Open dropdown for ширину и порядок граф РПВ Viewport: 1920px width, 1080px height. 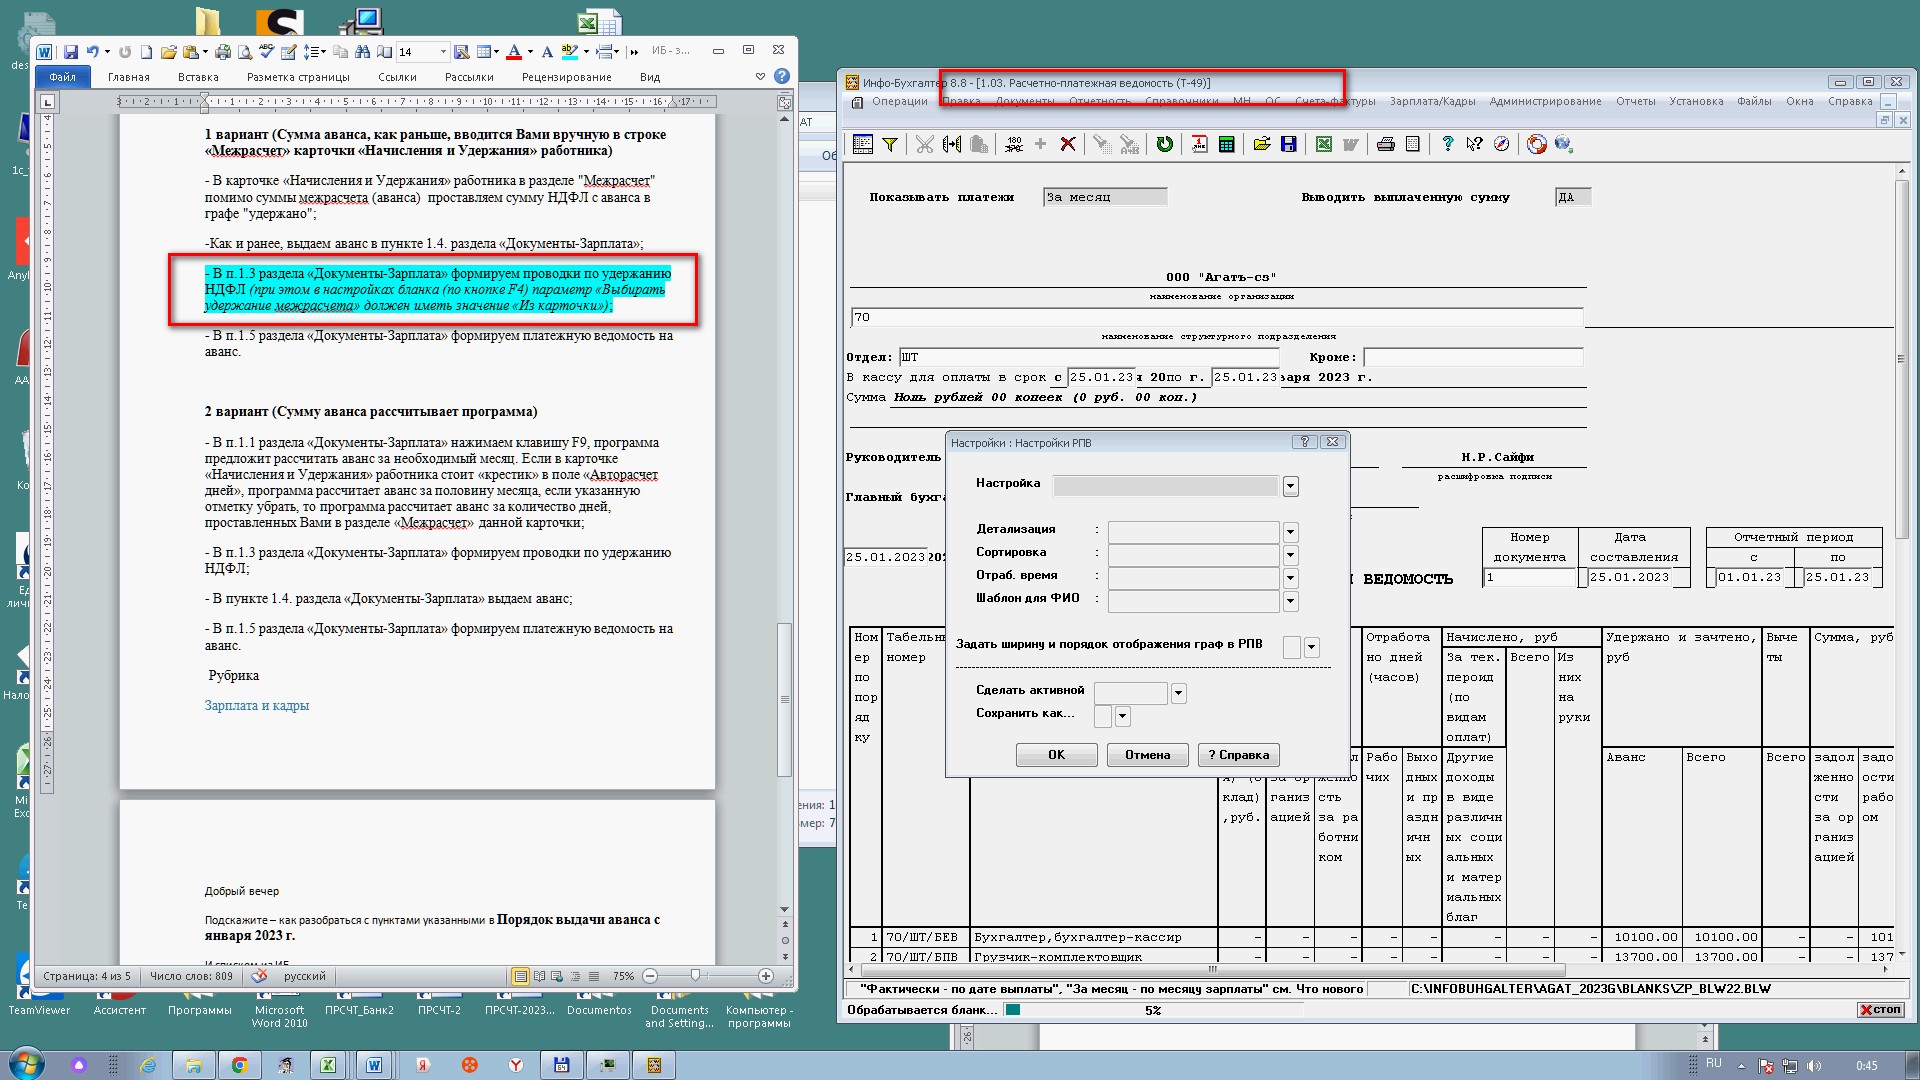[x=1312, y=647]
